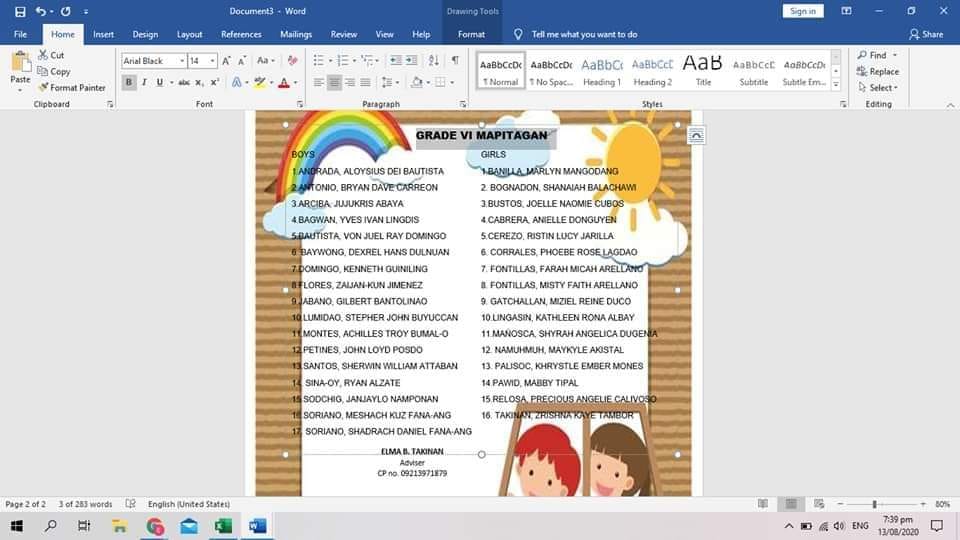Apply the red font color swatch

click(284, 82)
